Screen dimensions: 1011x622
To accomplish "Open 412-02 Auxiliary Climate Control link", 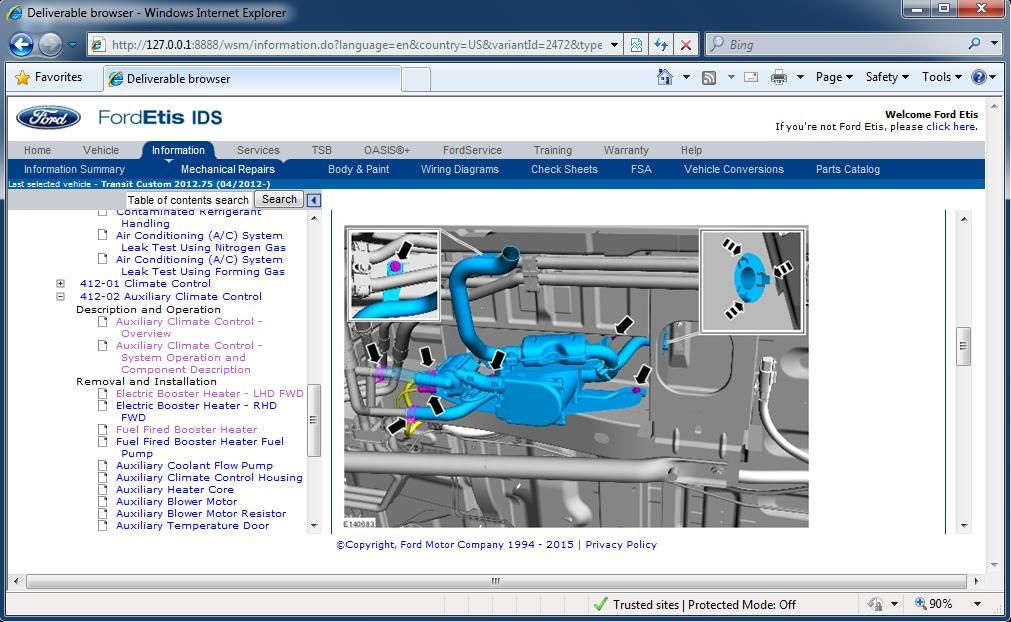I will 171,296.
